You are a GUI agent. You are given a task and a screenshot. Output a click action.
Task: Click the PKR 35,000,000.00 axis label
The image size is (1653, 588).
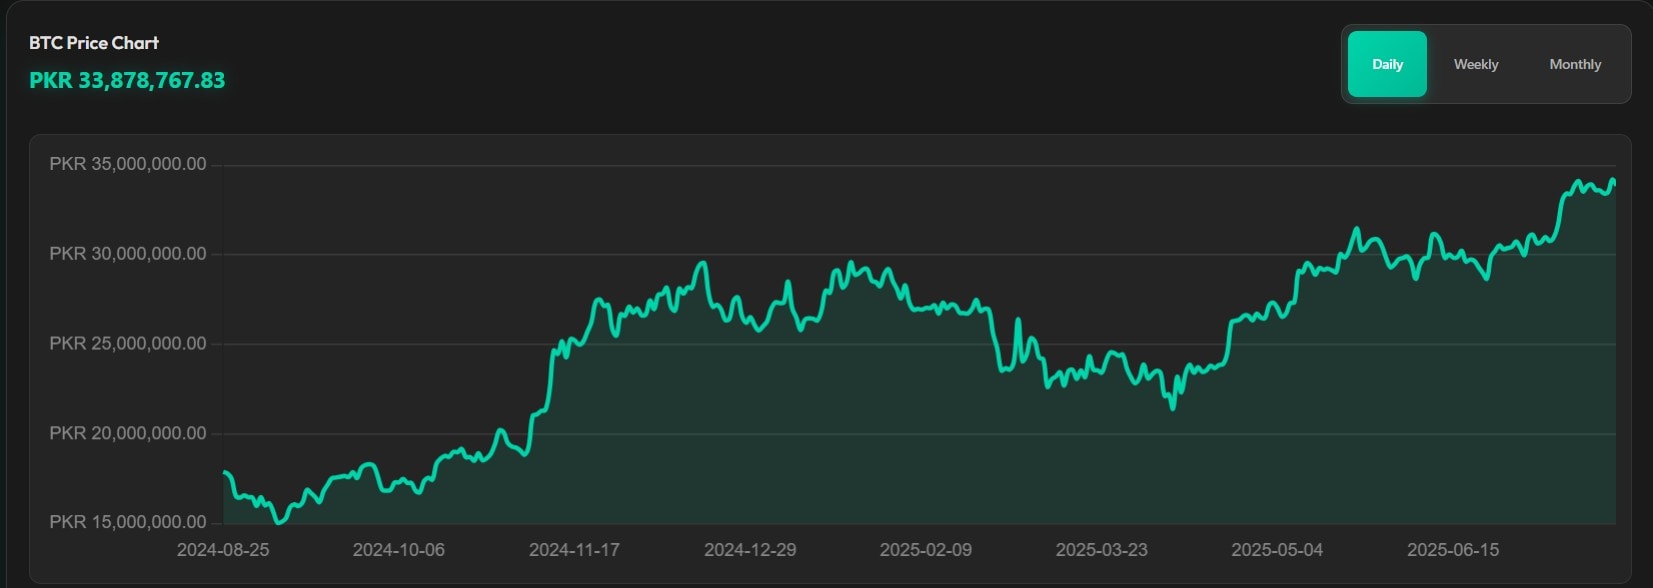point(128,164)
